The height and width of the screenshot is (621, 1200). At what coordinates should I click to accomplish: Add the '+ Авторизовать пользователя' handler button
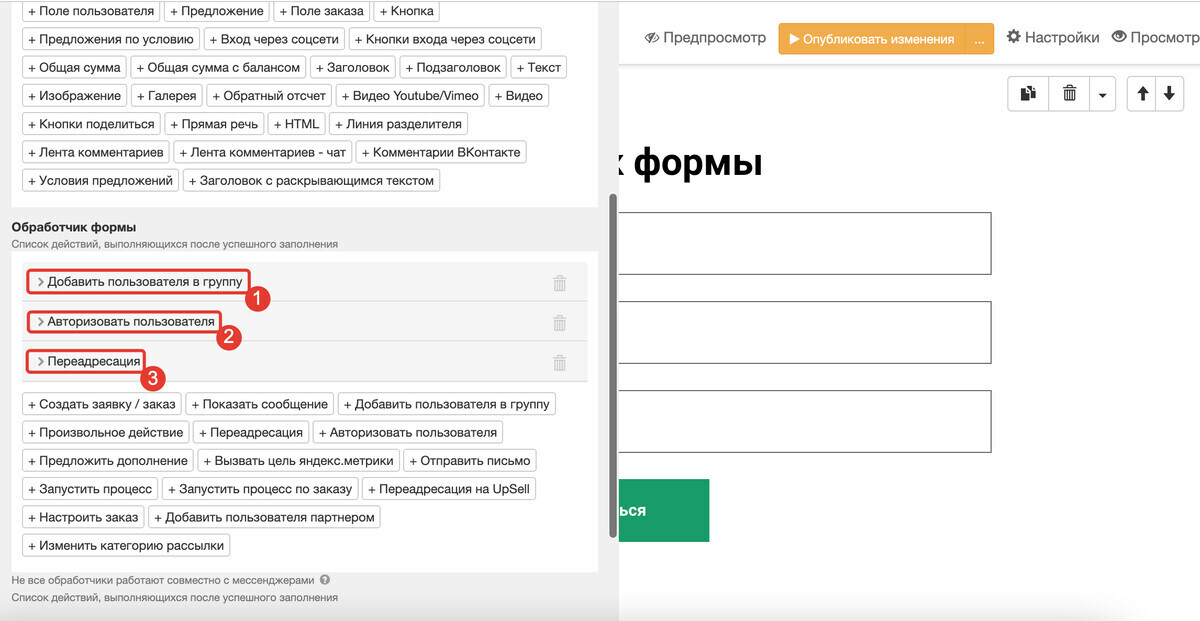coord(408,432)
